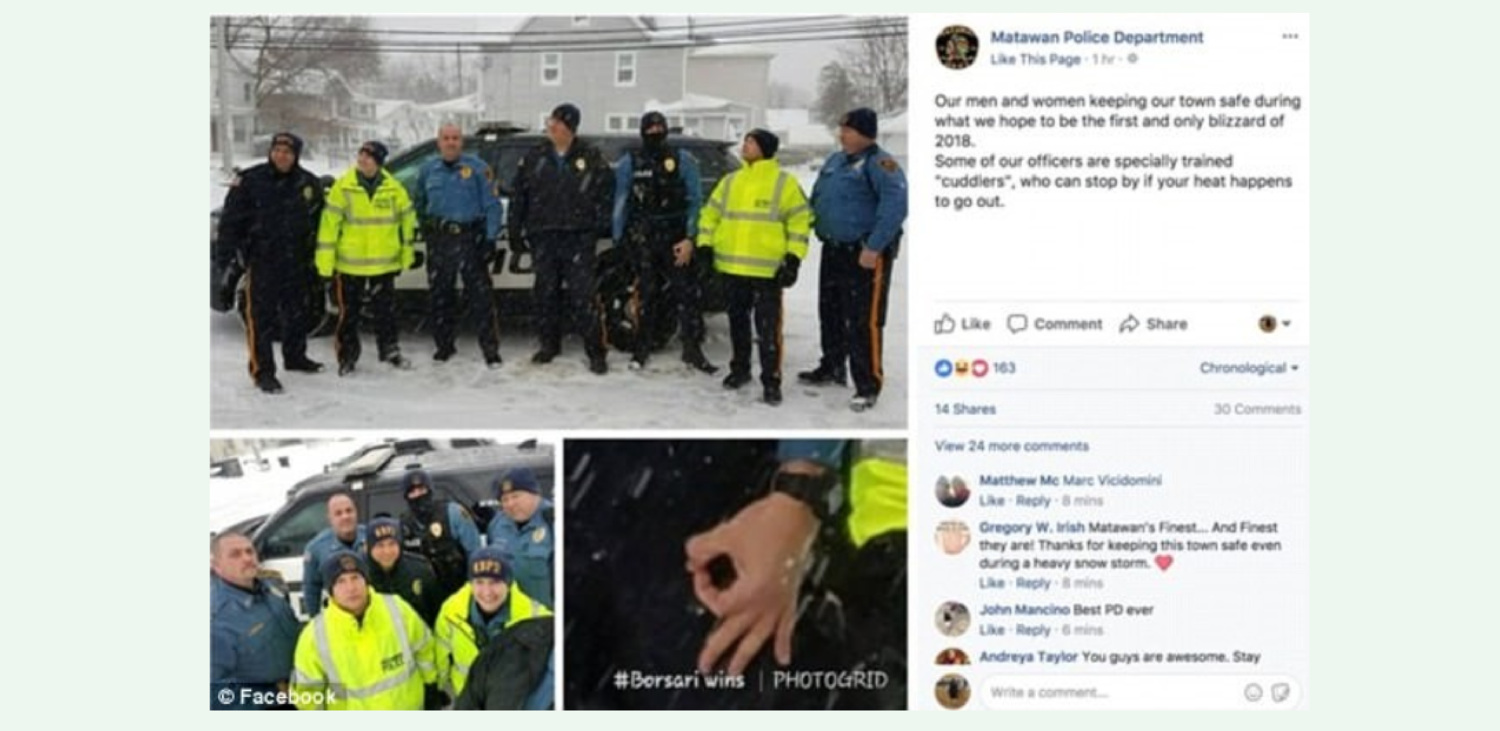This screenshot has height=731, width=1500.
Task: Click 14 Shares link
Action: coord(965,409)
